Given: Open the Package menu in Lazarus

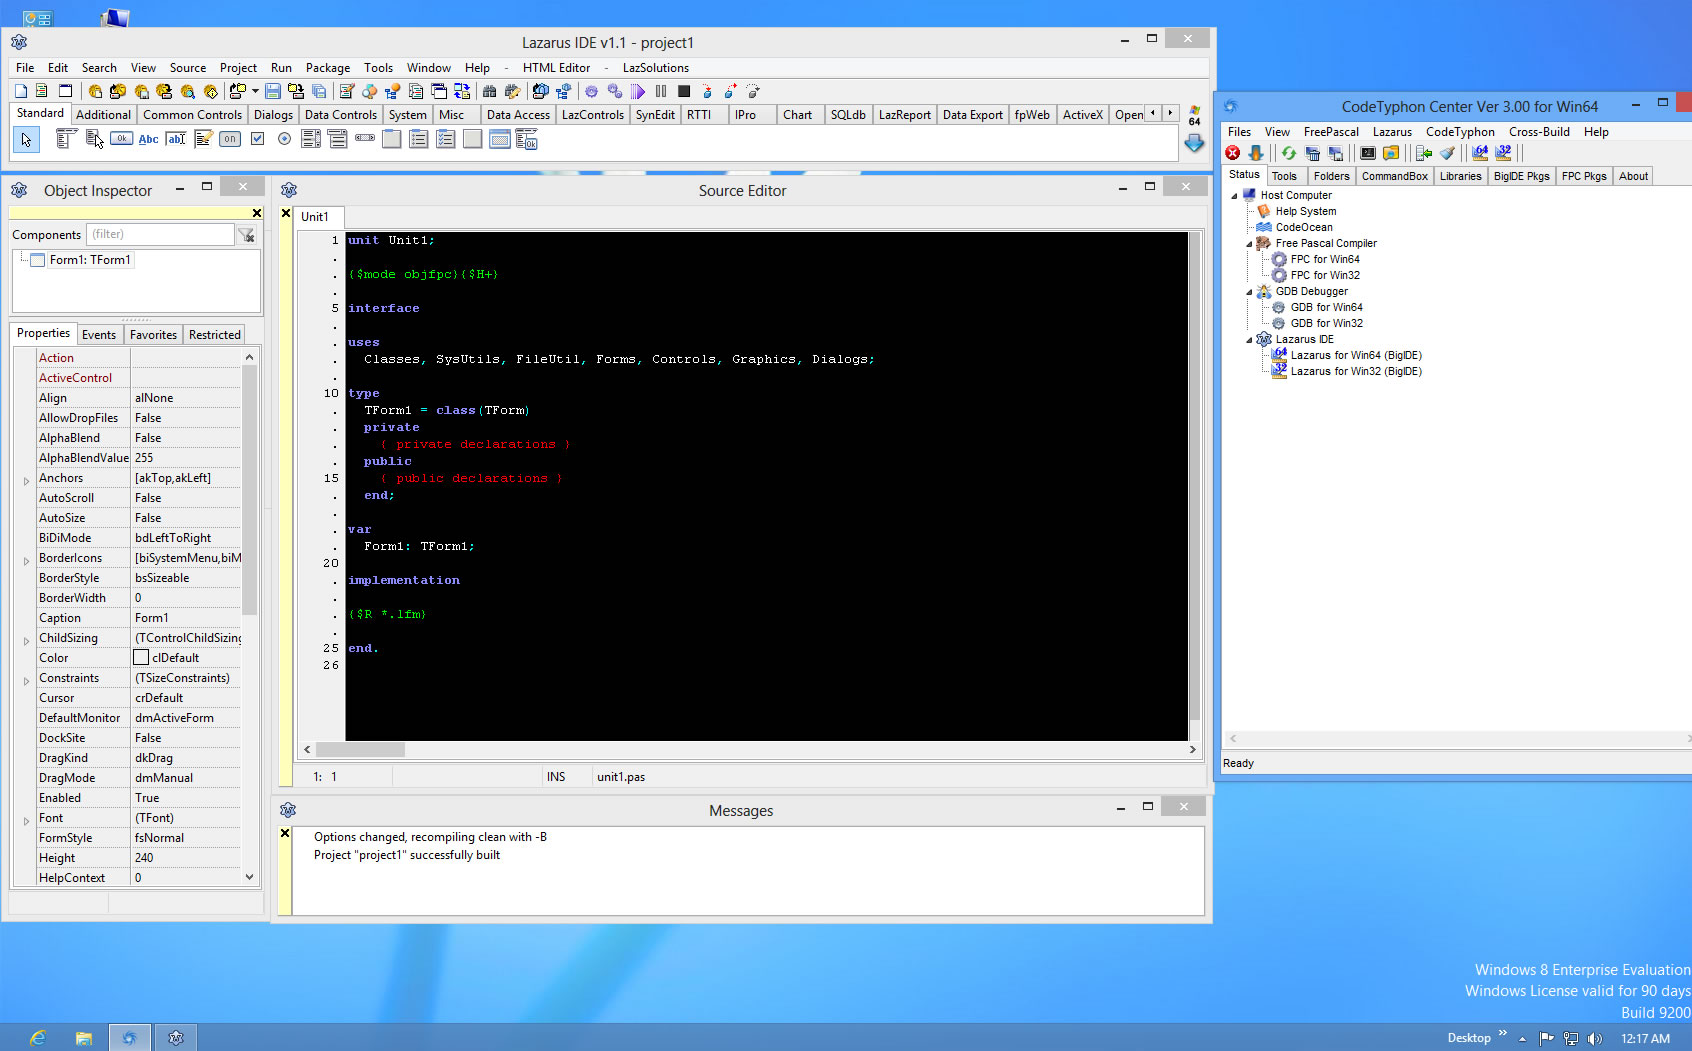Looking at the screenshot, I should pyautogui.click(x=328, y=68).
